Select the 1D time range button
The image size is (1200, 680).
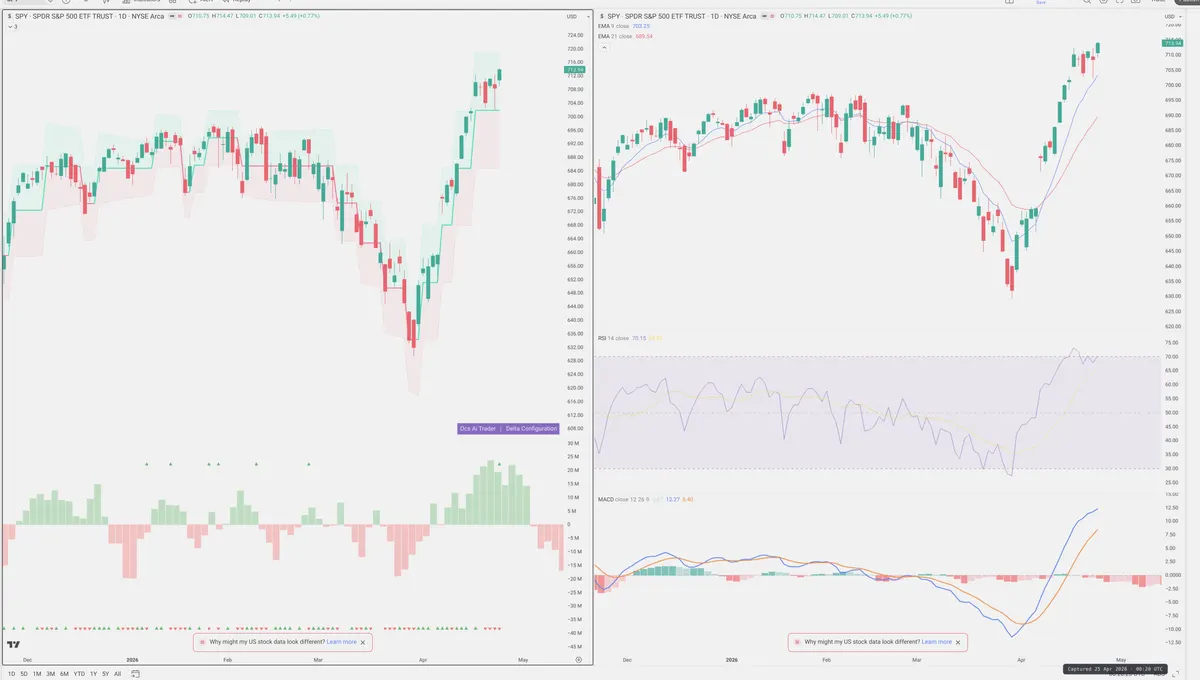pyautogui.click(x=11, y=674)
